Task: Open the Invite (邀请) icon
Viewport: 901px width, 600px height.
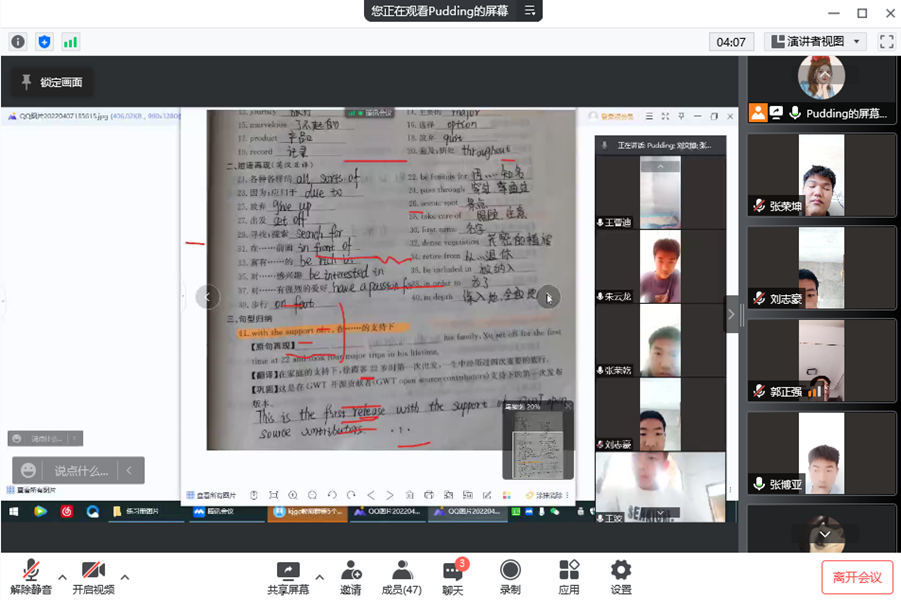Action: tap(351, 577)
